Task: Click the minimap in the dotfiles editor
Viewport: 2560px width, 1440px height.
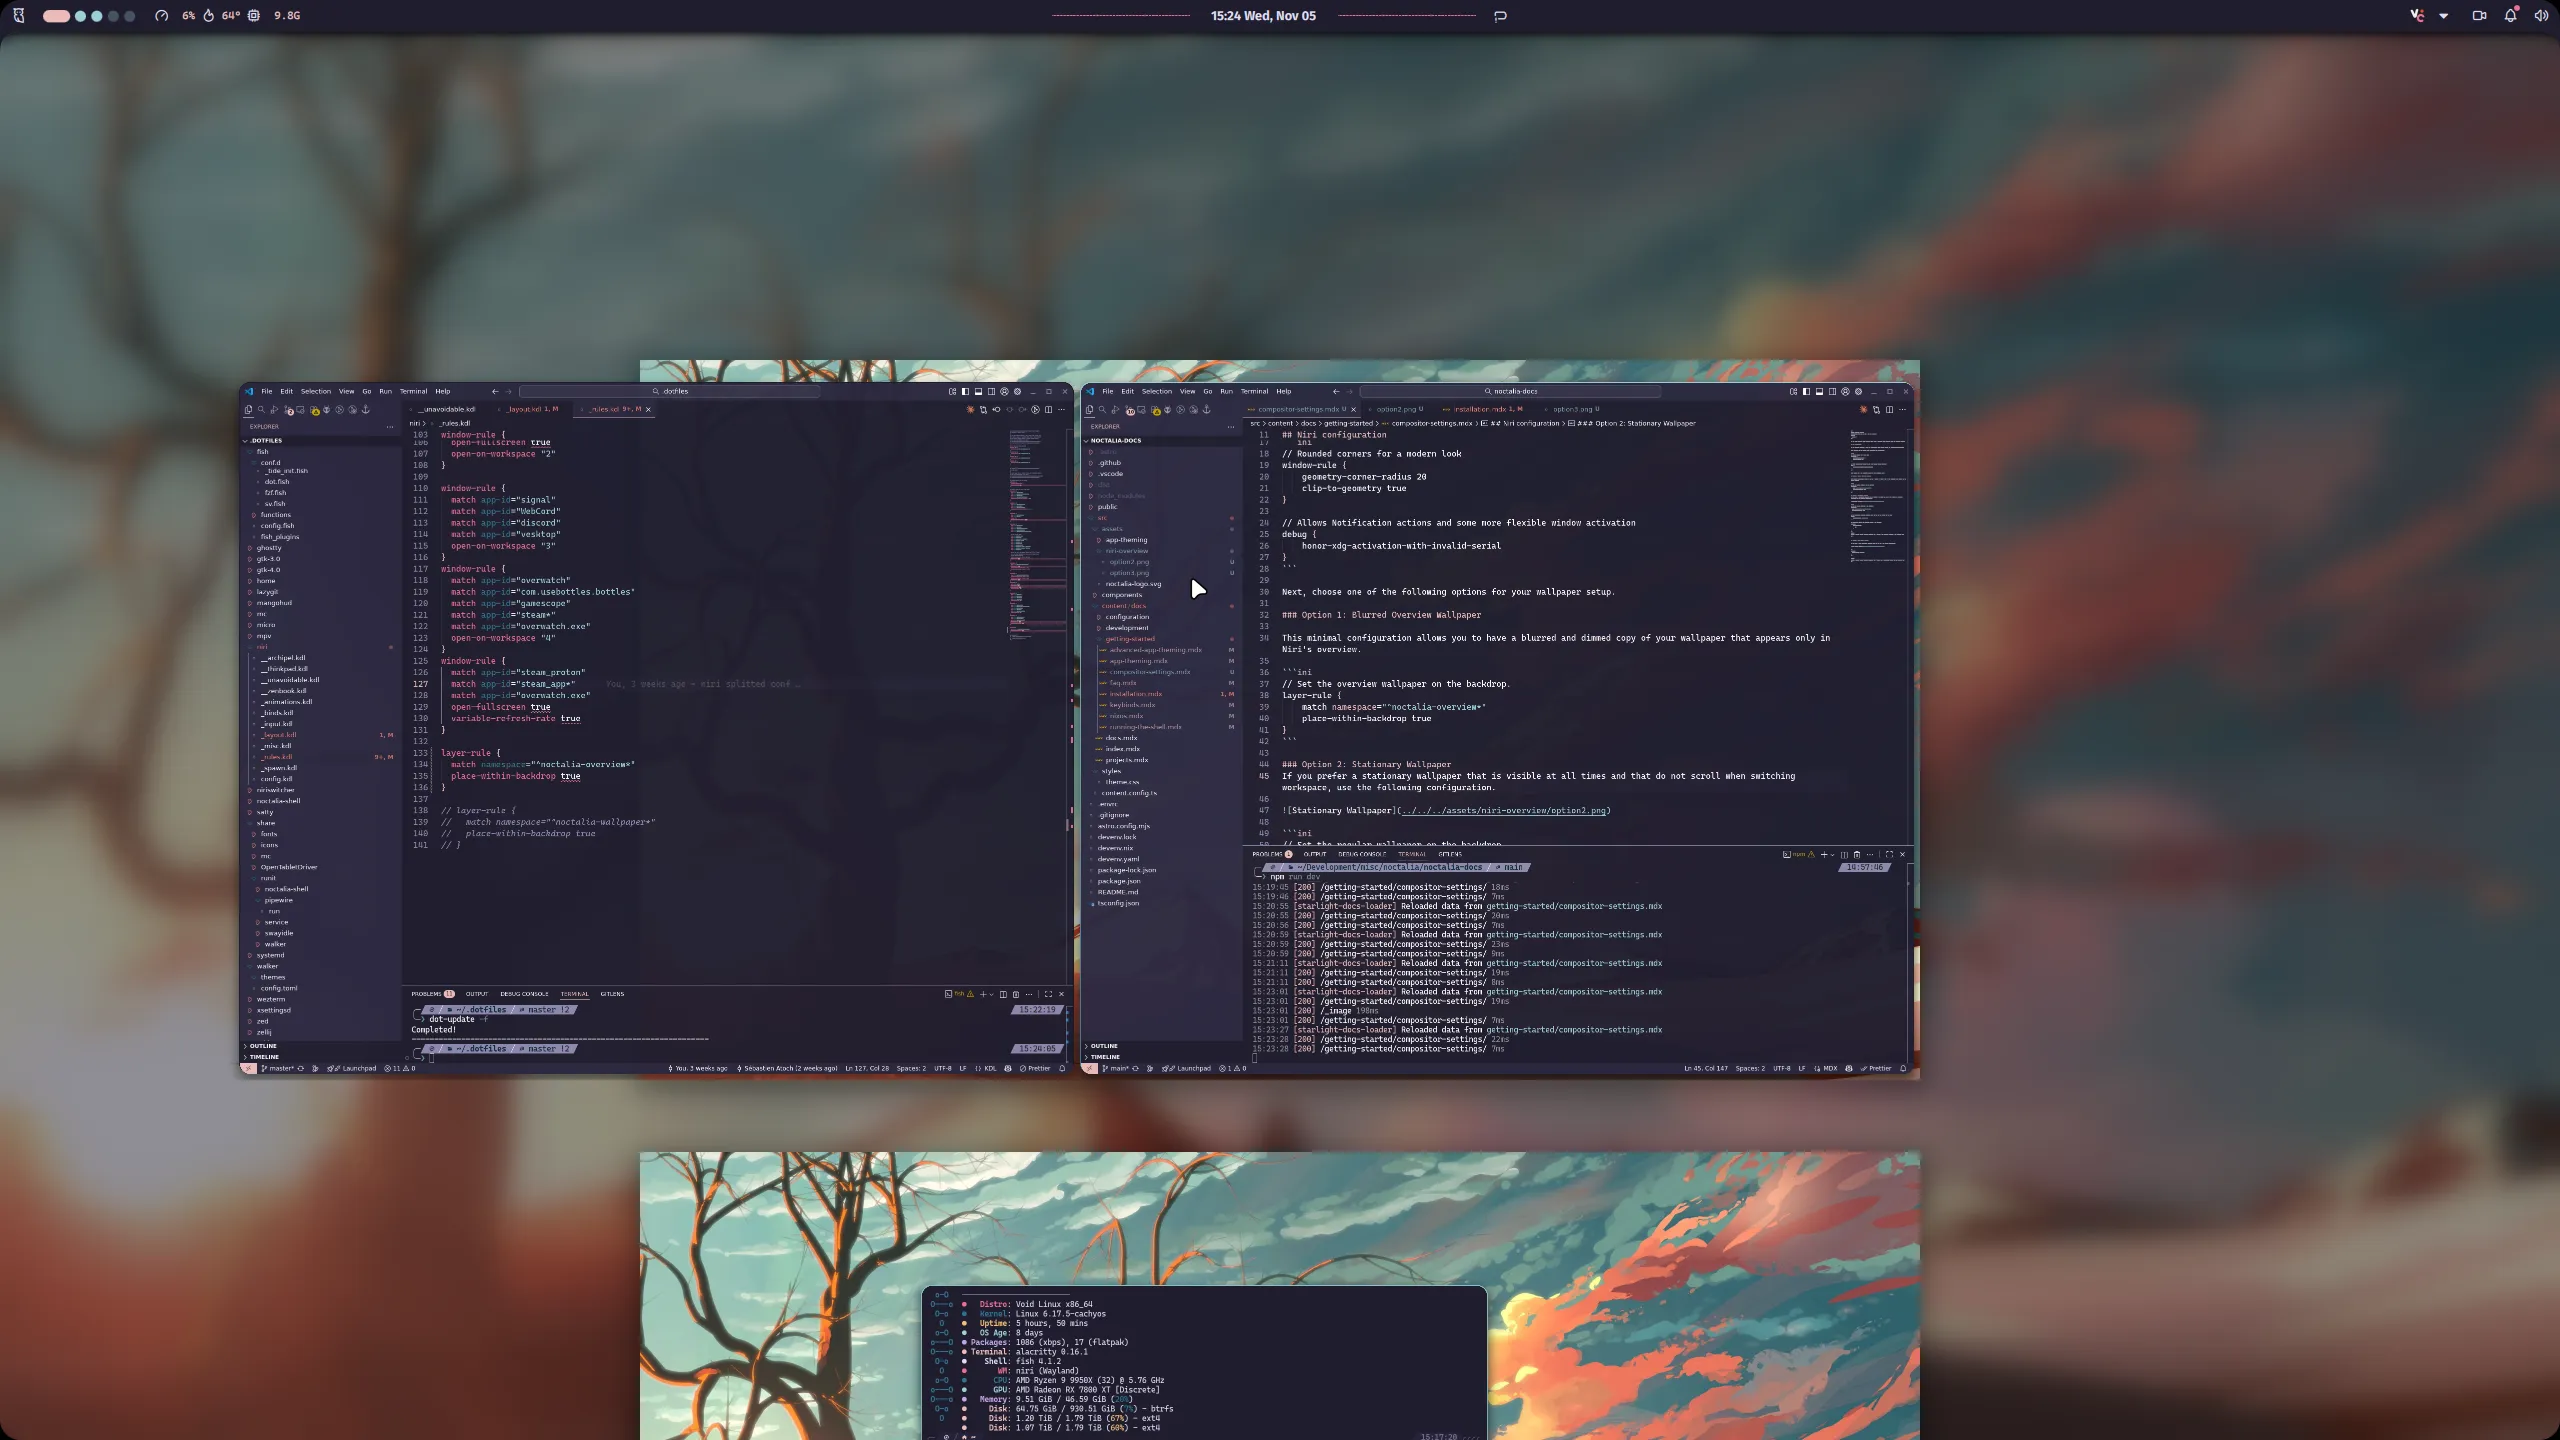Action: 1030,530
